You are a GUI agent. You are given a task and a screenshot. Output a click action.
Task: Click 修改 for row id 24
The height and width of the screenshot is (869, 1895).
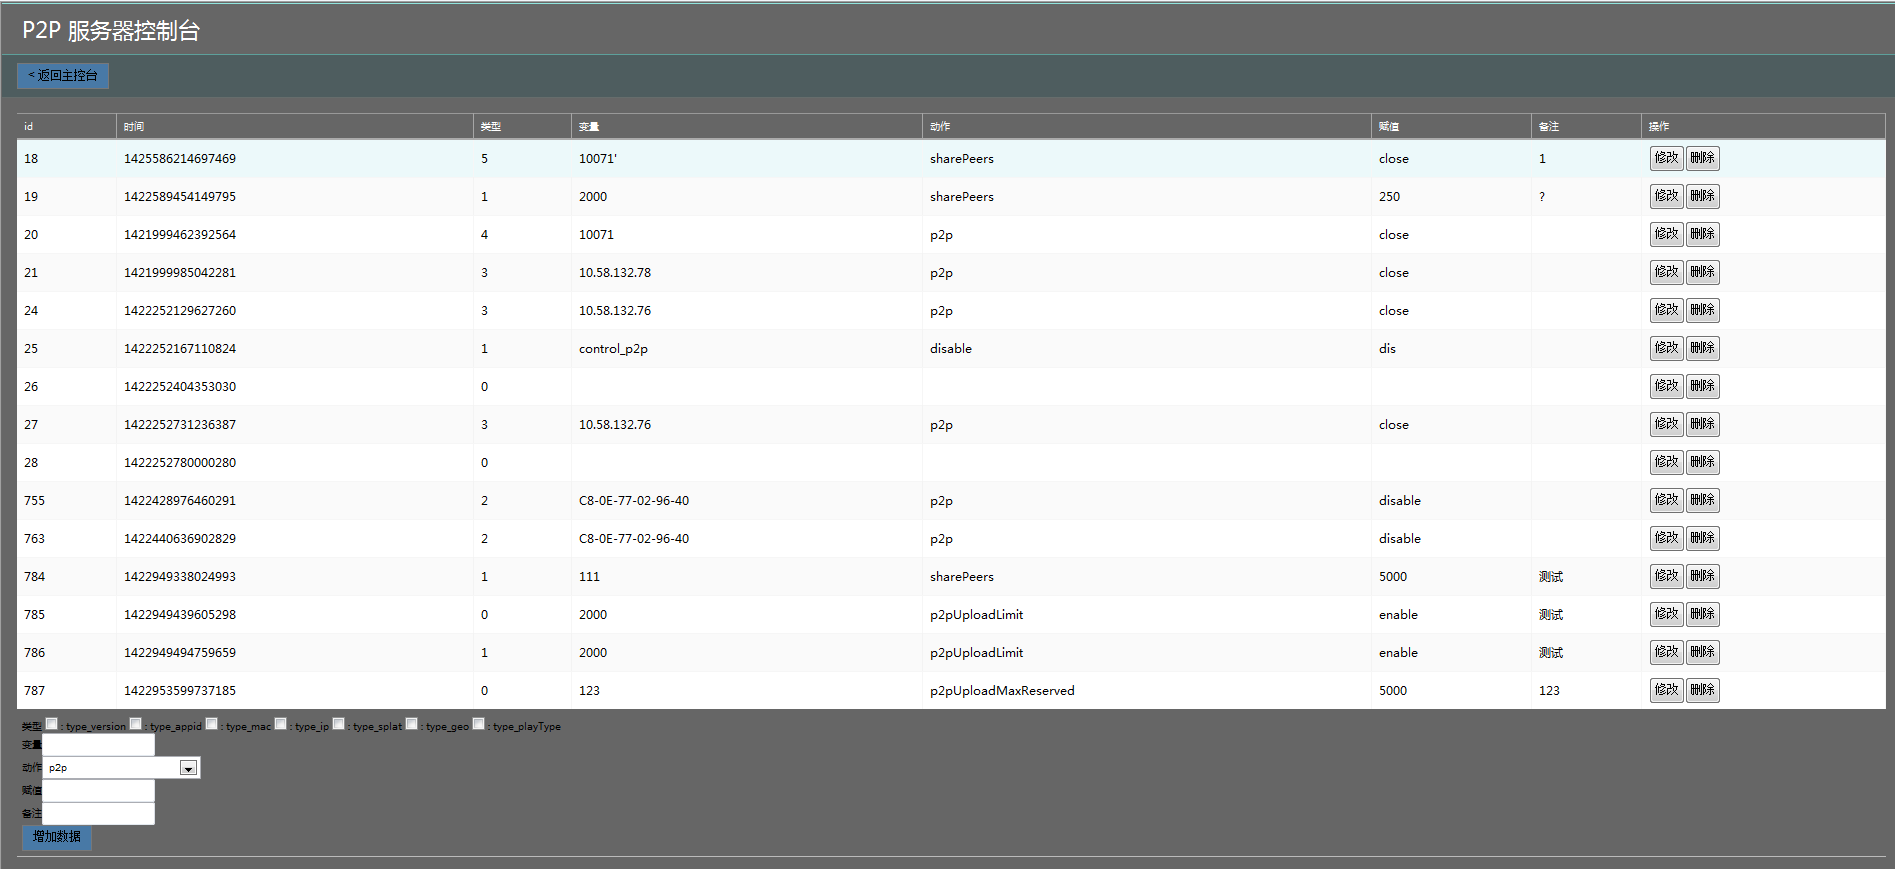(x=1666, y=310)
